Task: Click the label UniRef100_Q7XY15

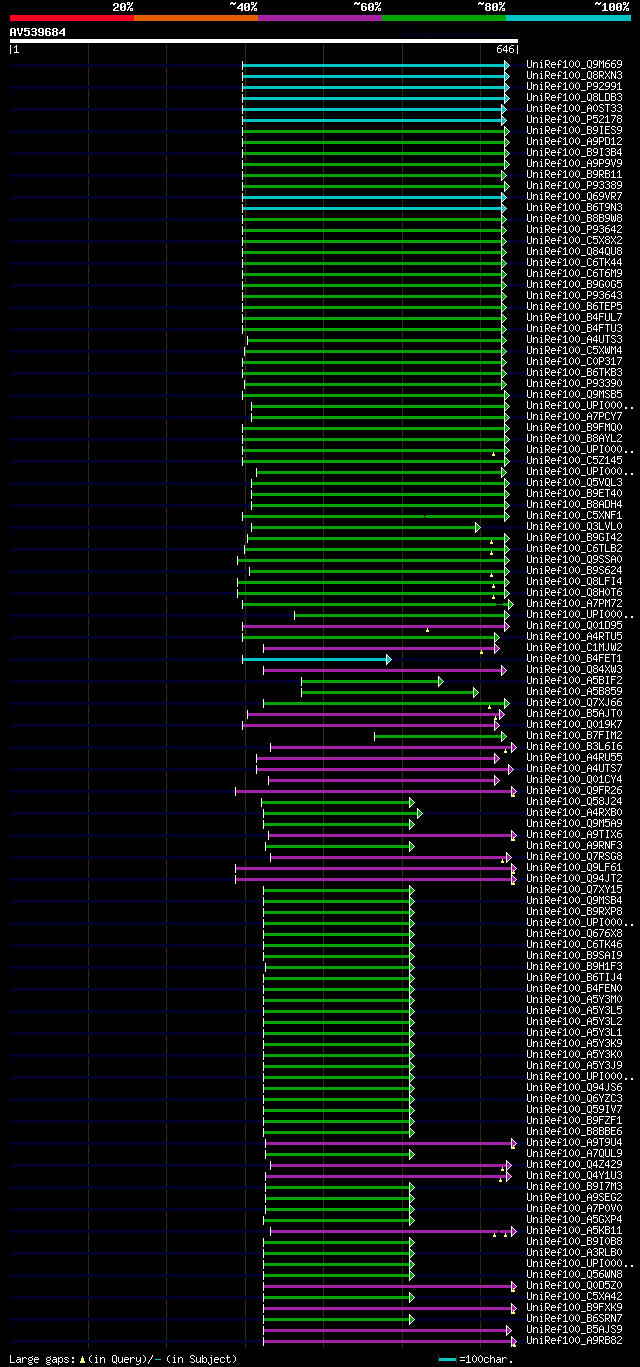Action: pos(574,890)
